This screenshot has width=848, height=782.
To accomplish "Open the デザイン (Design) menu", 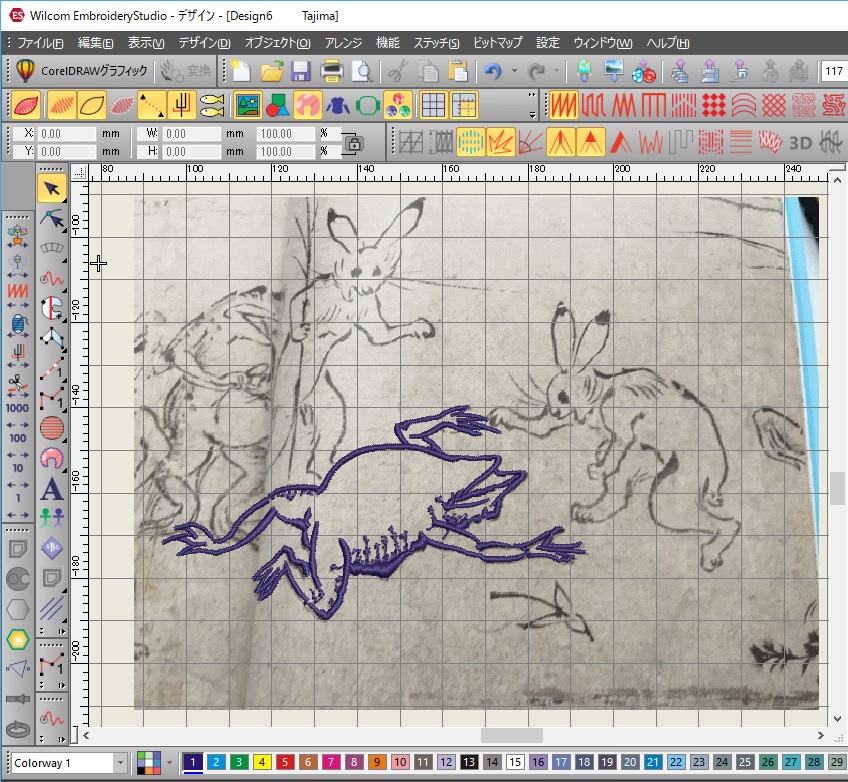I will click(x=204, y=43).
